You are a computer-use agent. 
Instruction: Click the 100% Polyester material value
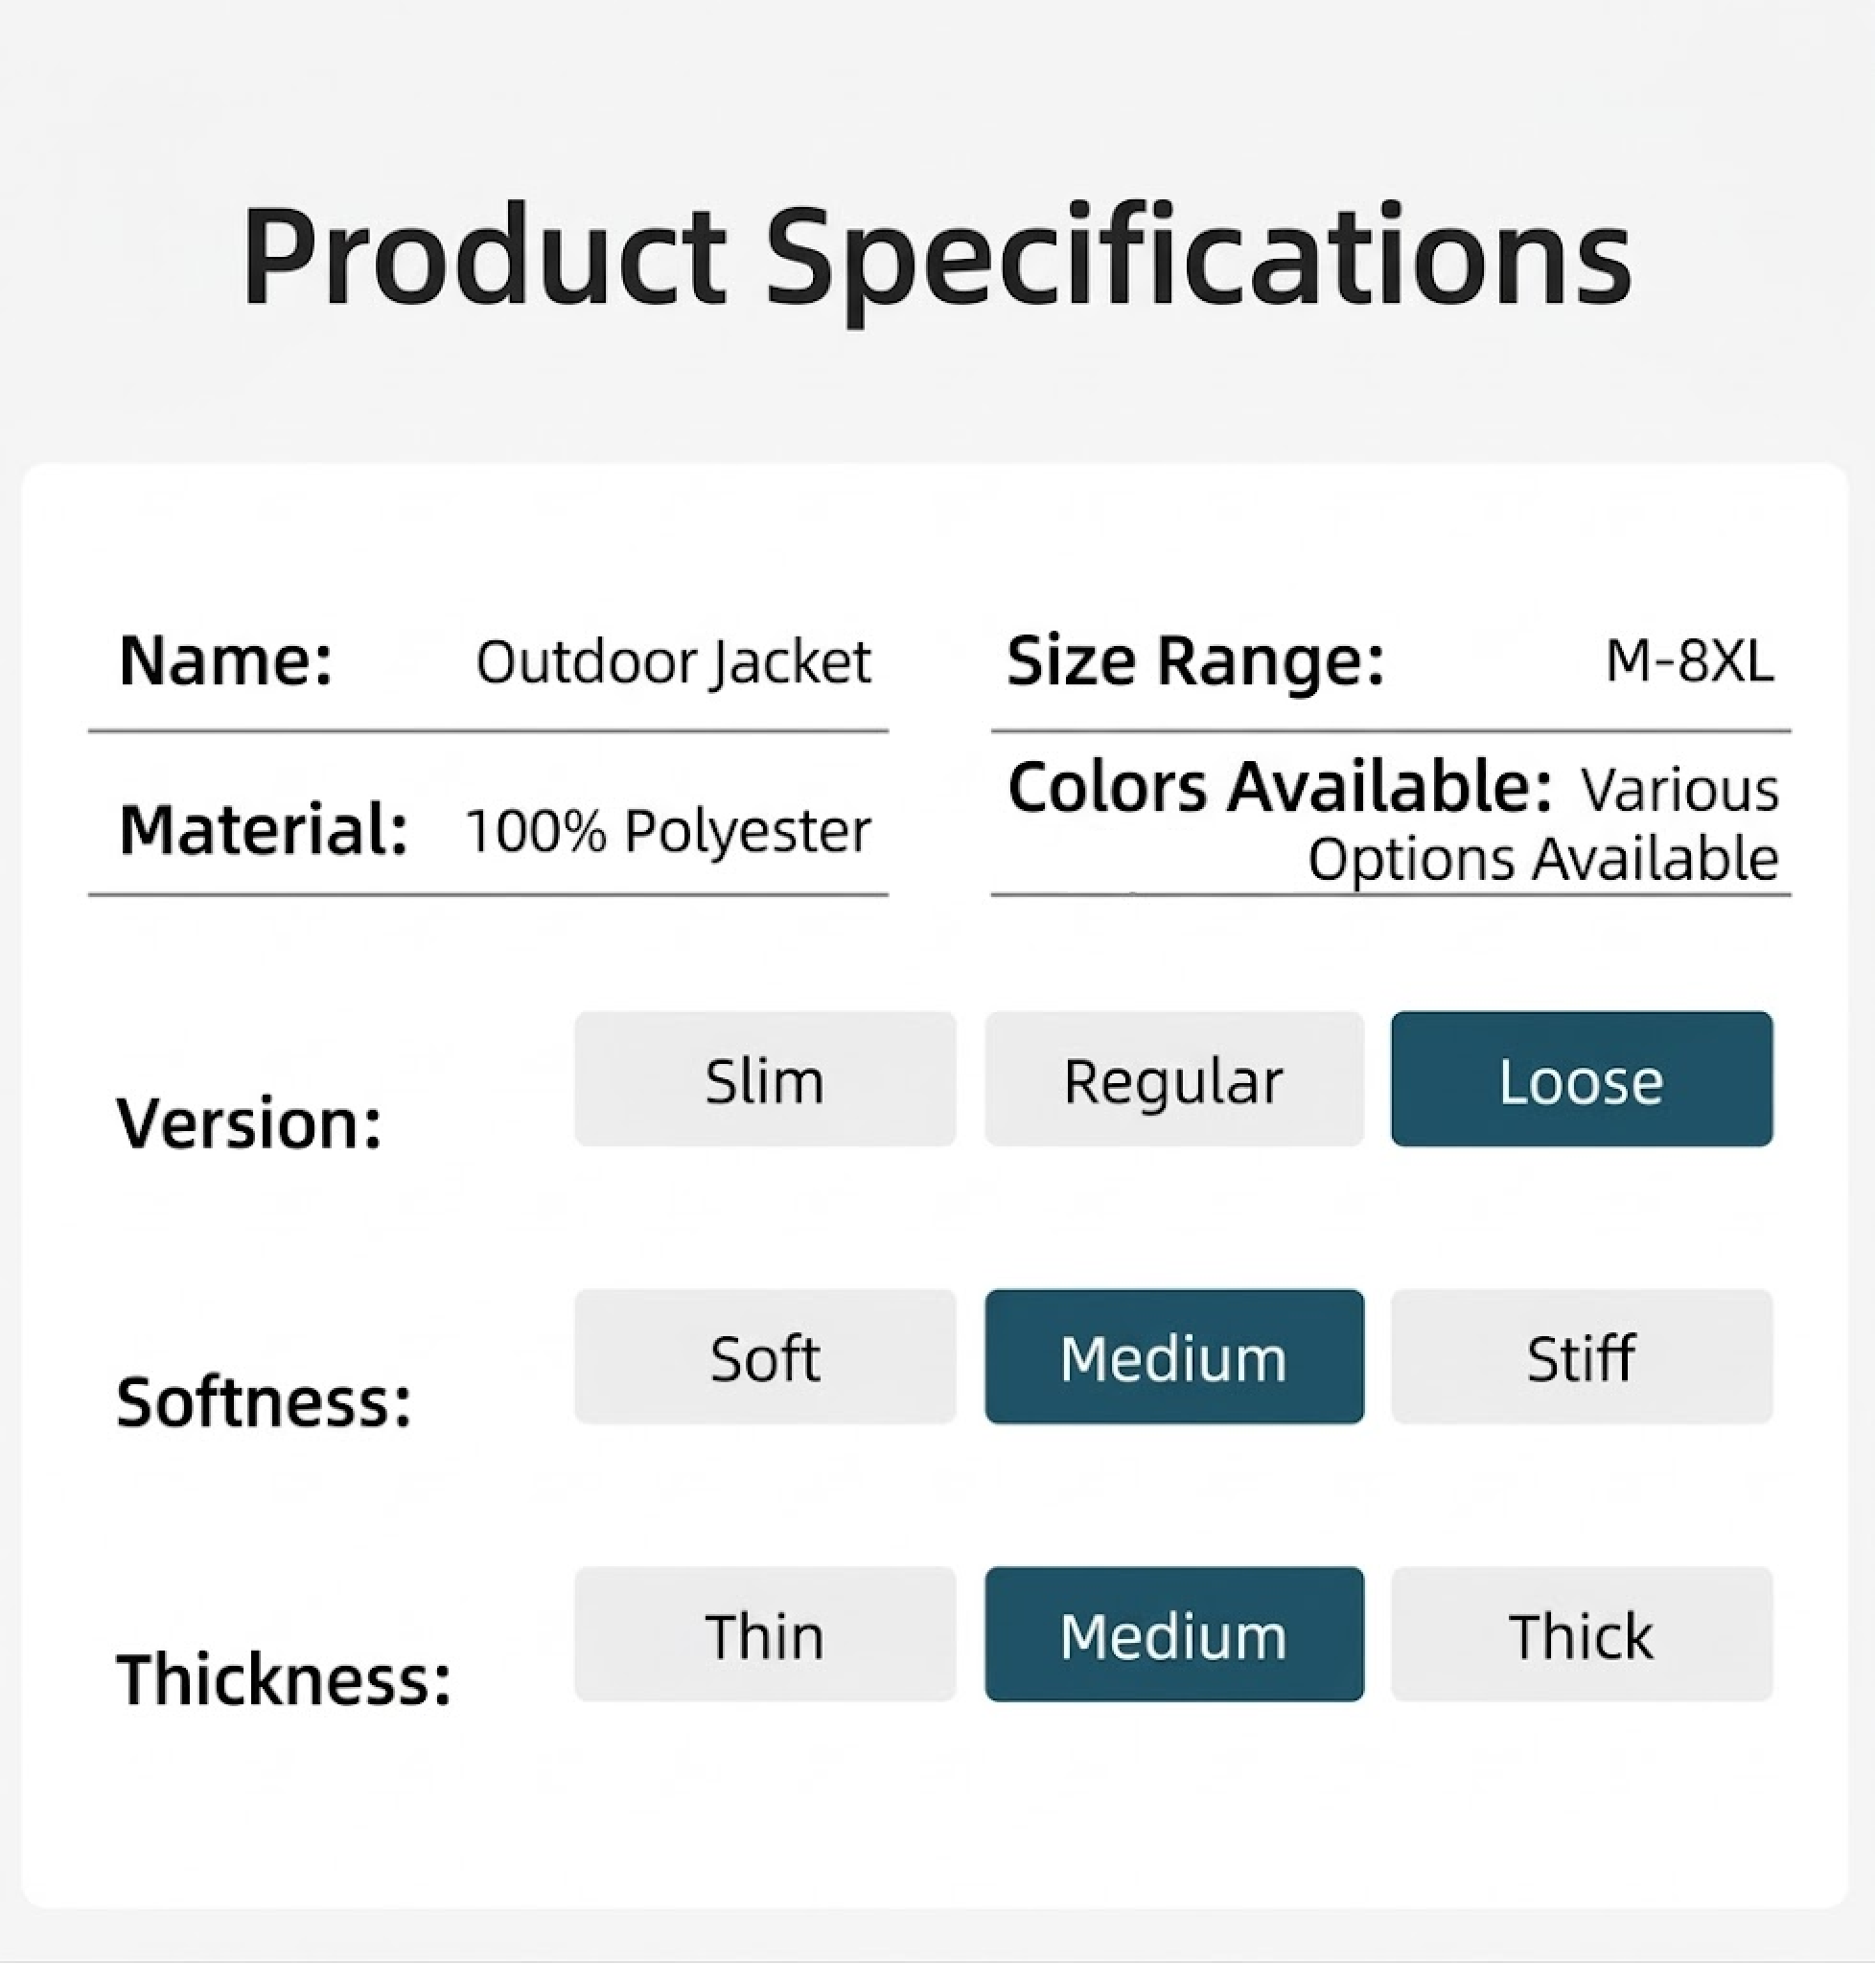[668, 830]
